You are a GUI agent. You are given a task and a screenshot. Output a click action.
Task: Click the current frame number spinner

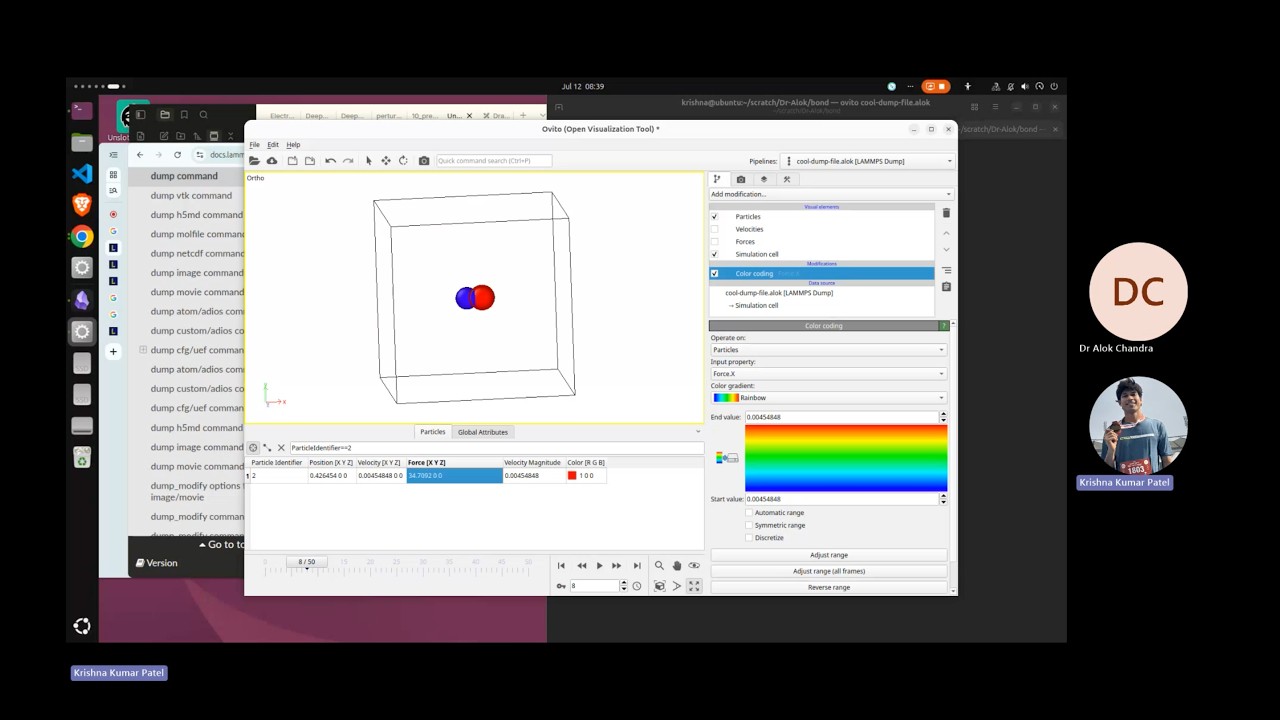(624, 586)
